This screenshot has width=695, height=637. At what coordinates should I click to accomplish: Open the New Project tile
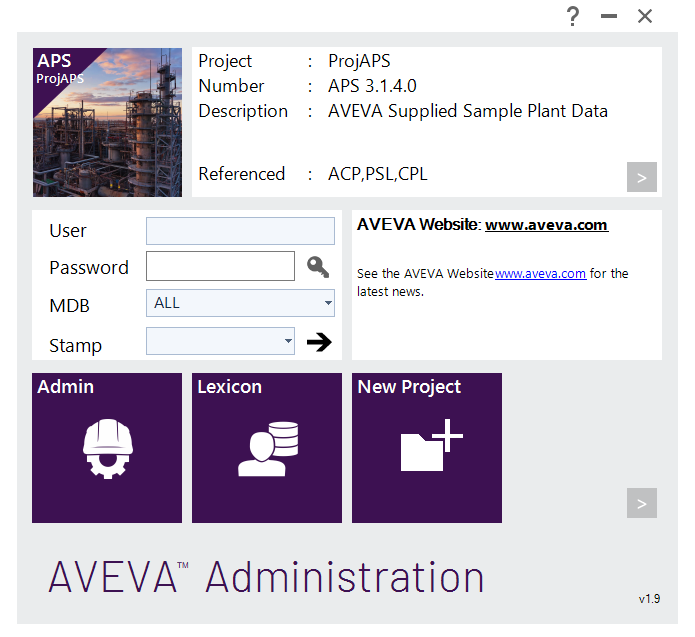coord(427,448)
